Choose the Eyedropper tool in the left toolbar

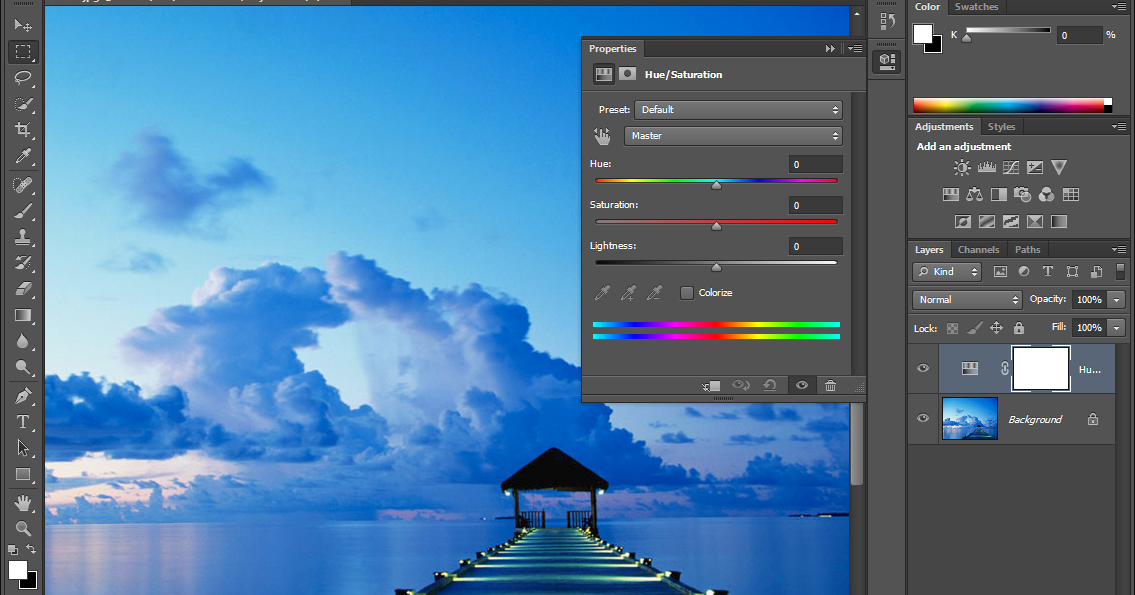coord(23,156)
